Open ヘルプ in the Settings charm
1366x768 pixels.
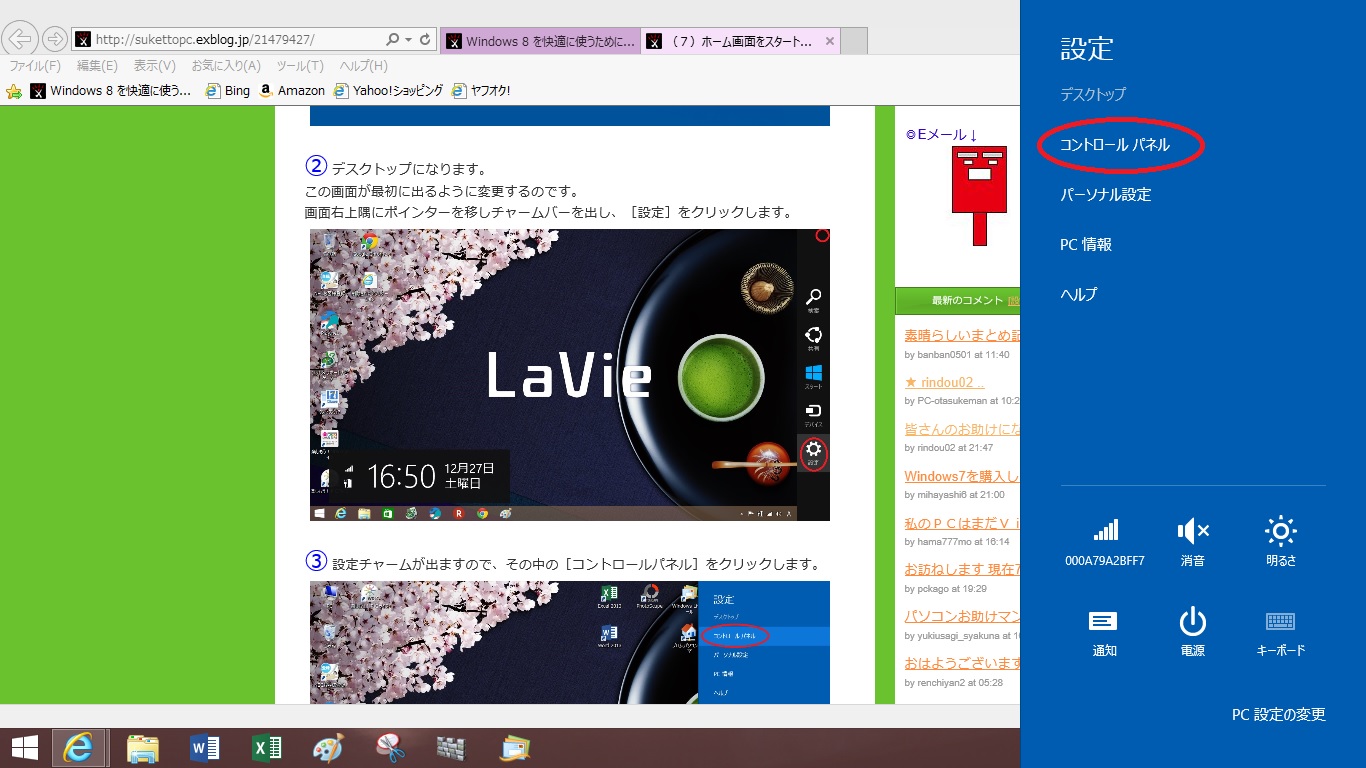1078,294
